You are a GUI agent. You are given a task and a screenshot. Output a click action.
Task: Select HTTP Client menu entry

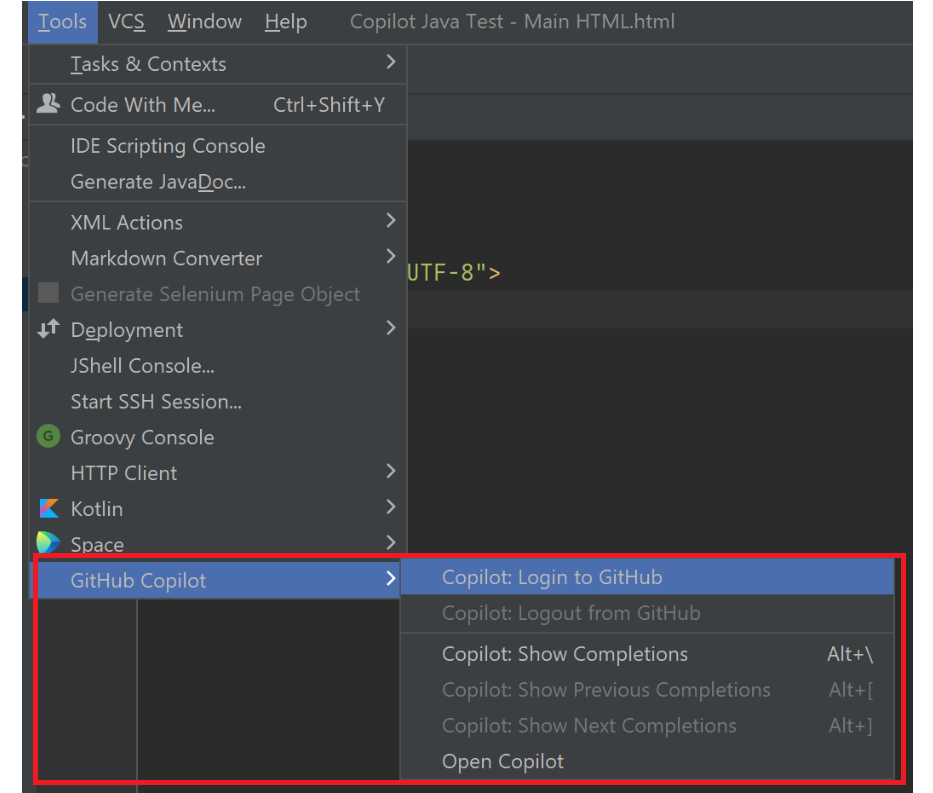pyautogui.click(x=218, y=473)
